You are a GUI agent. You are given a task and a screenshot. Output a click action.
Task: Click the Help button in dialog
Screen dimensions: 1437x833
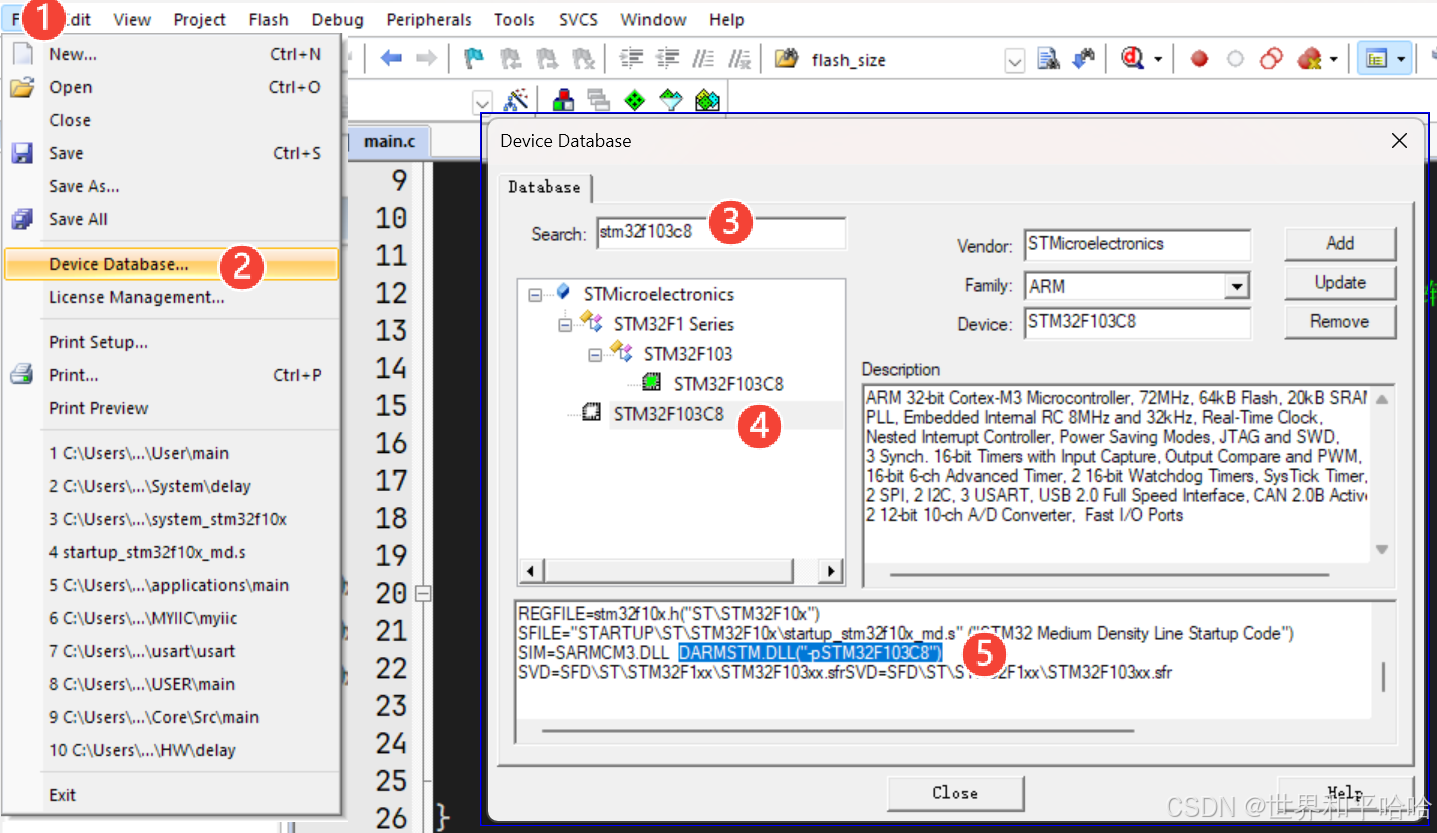[1345, 793]
